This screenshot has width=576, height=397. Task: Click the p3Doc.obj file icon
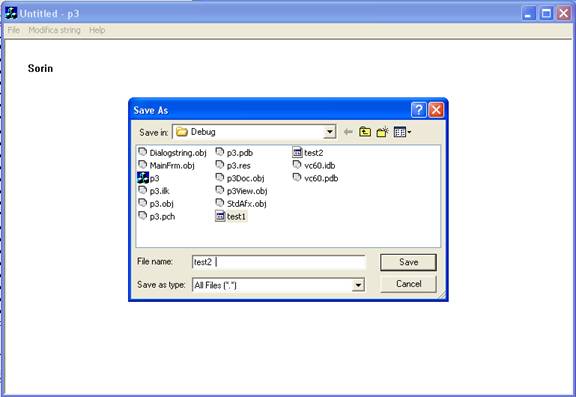pos(220,178)
